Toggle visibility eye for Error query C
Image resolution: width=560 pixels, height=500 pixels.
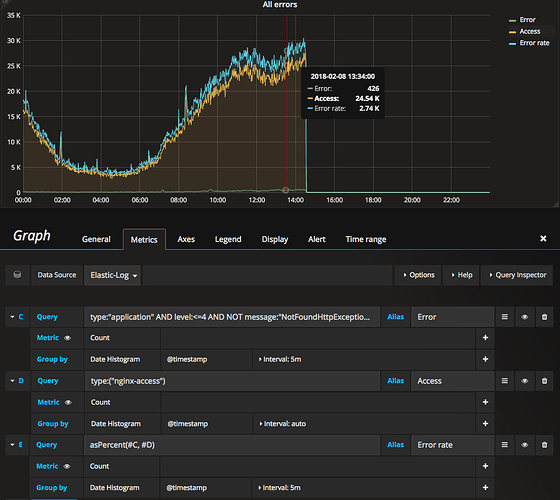(x=525, y=317)
